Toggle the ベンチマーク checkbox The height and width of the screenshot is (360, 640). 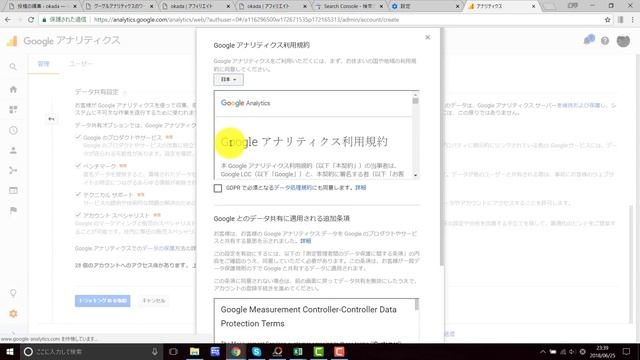(x=78, y=166)
